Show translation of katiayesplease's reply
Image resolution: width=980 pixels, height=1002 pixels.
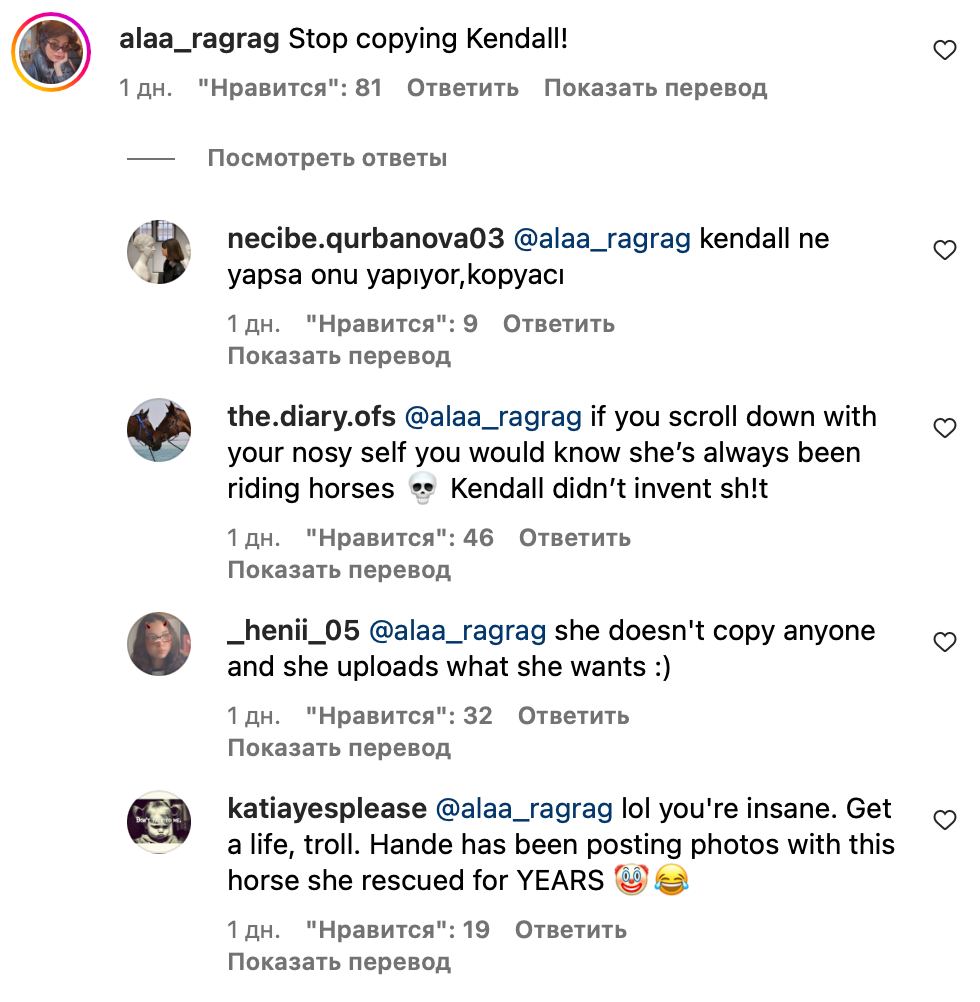click(339, 963)
